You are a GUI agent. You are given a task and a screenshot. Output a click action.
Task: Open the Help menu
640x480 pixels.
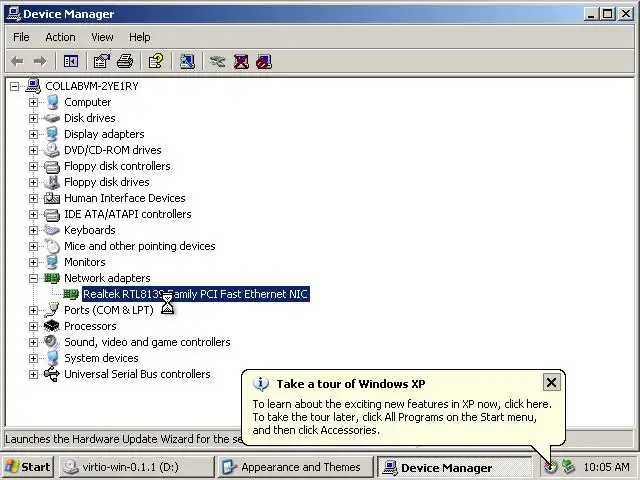pyautogui.click(x=140, y=37)
